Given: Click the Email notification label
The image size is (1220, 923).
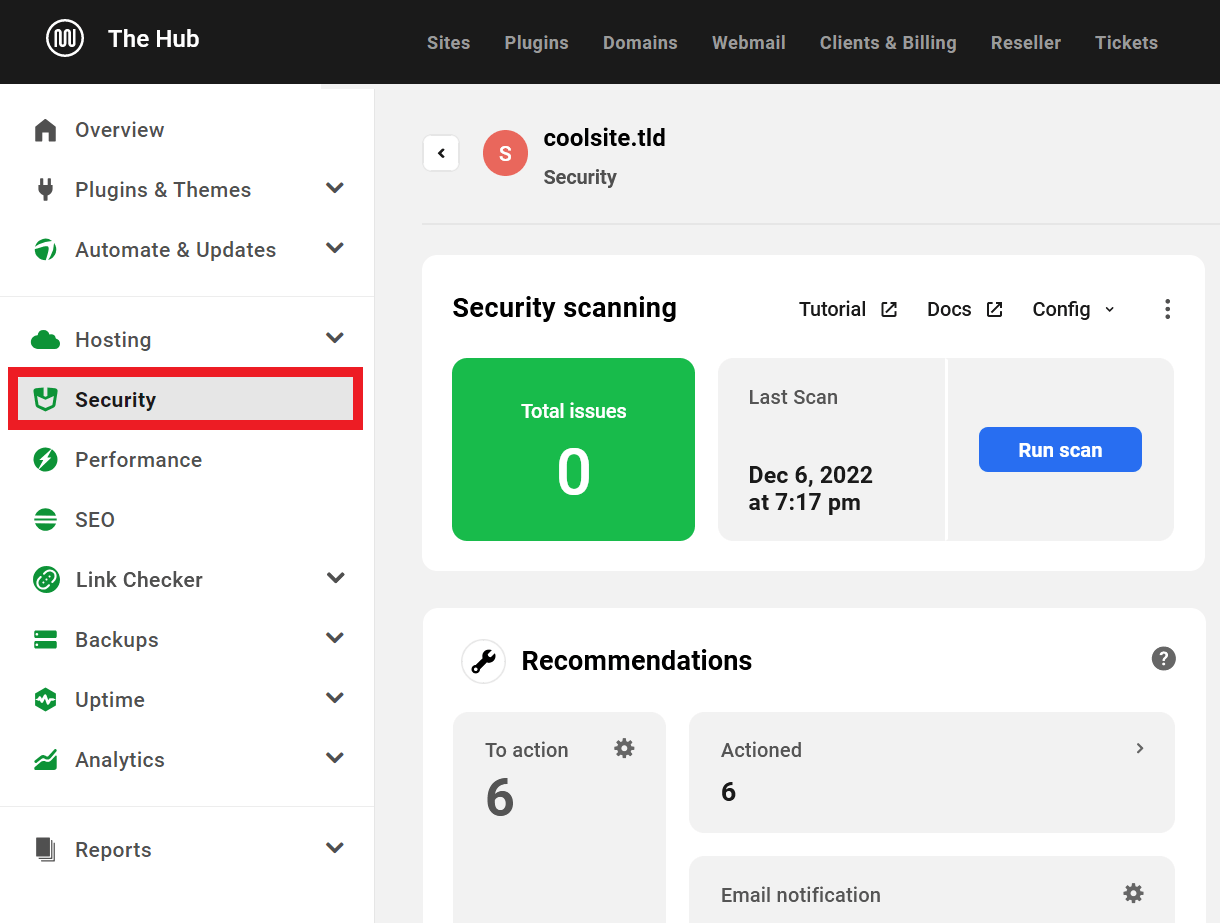Looking at the screenshot, I should [800, 895].
